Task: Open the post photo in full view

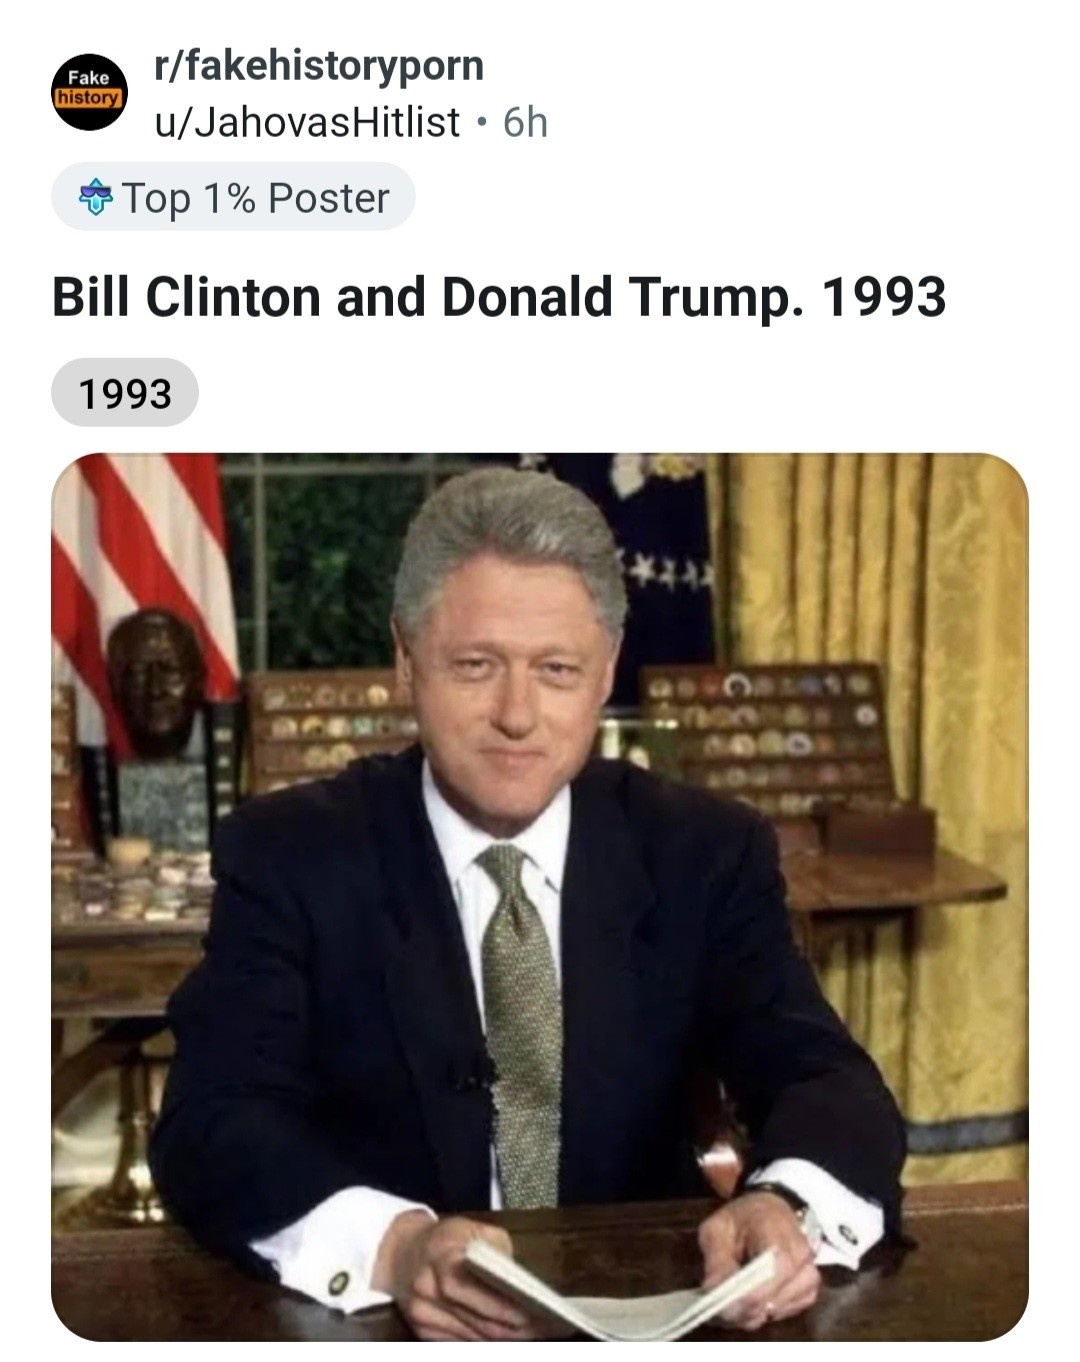Action: click(x=539, y=897)
